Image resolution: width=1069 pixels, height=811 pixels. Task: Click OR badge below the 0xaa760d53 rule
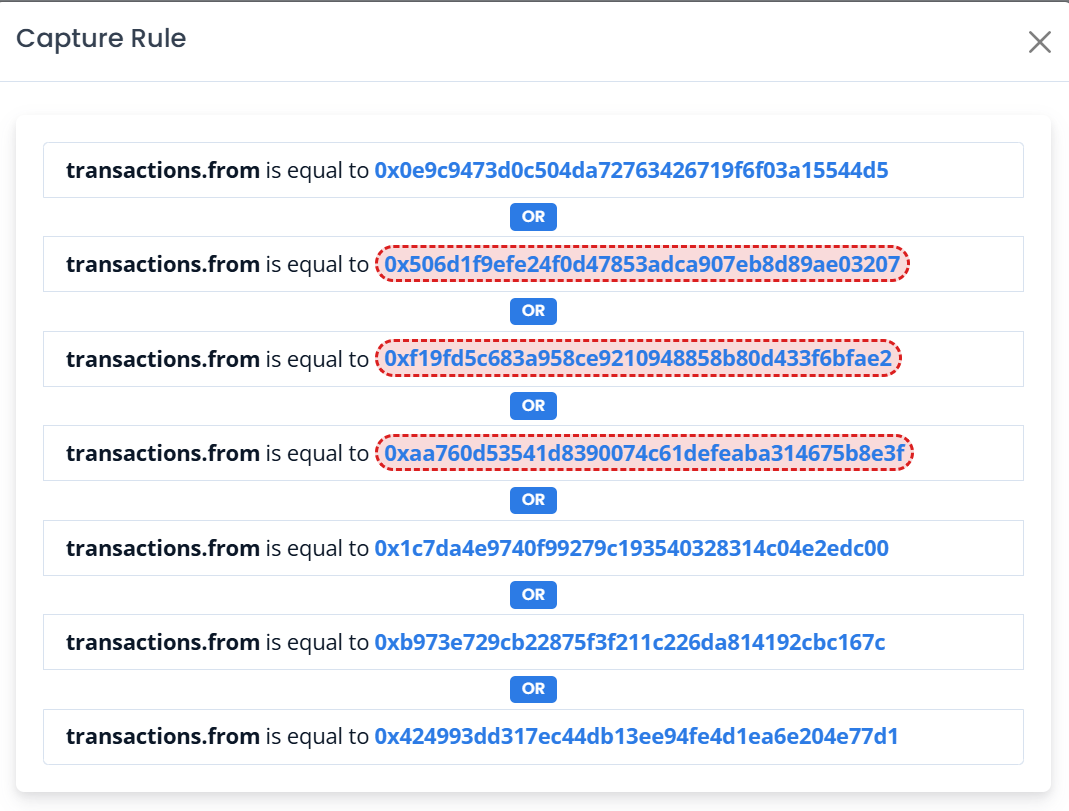(x=533, y=500)
